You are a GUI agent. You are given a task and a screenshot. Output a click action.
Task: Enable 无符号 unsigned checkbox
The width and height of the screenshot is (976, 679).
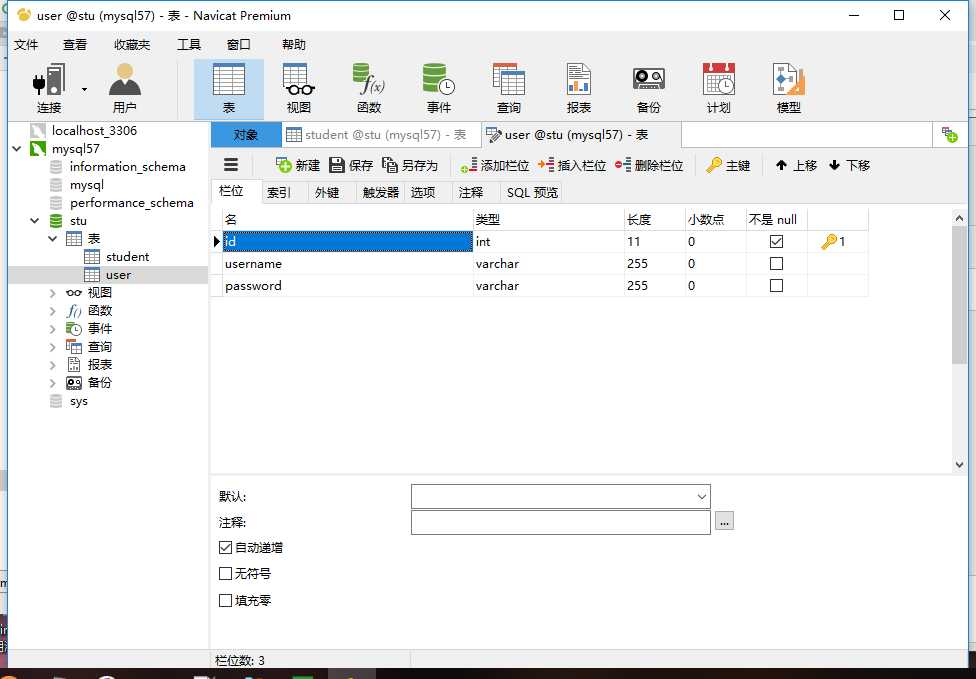point(225,574)
